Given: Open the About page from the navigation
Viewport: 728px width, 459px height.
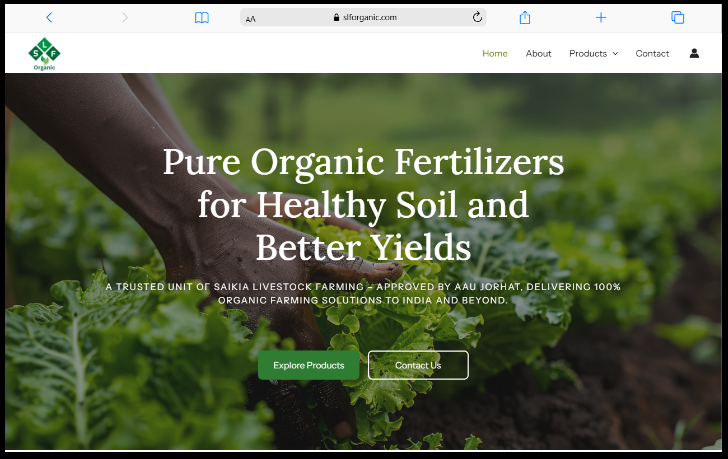Looking at the screenshot, I should click(x=538, y=54).
